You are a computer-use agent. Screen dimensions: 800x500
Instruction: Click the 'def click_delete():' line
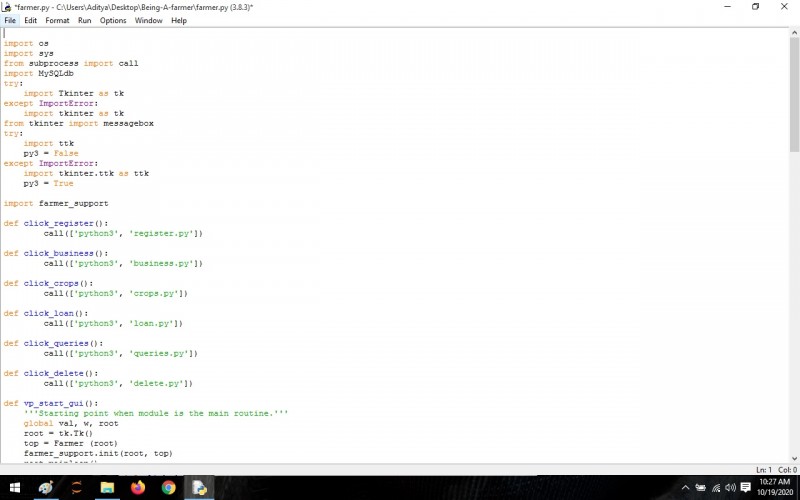(51, 373)
